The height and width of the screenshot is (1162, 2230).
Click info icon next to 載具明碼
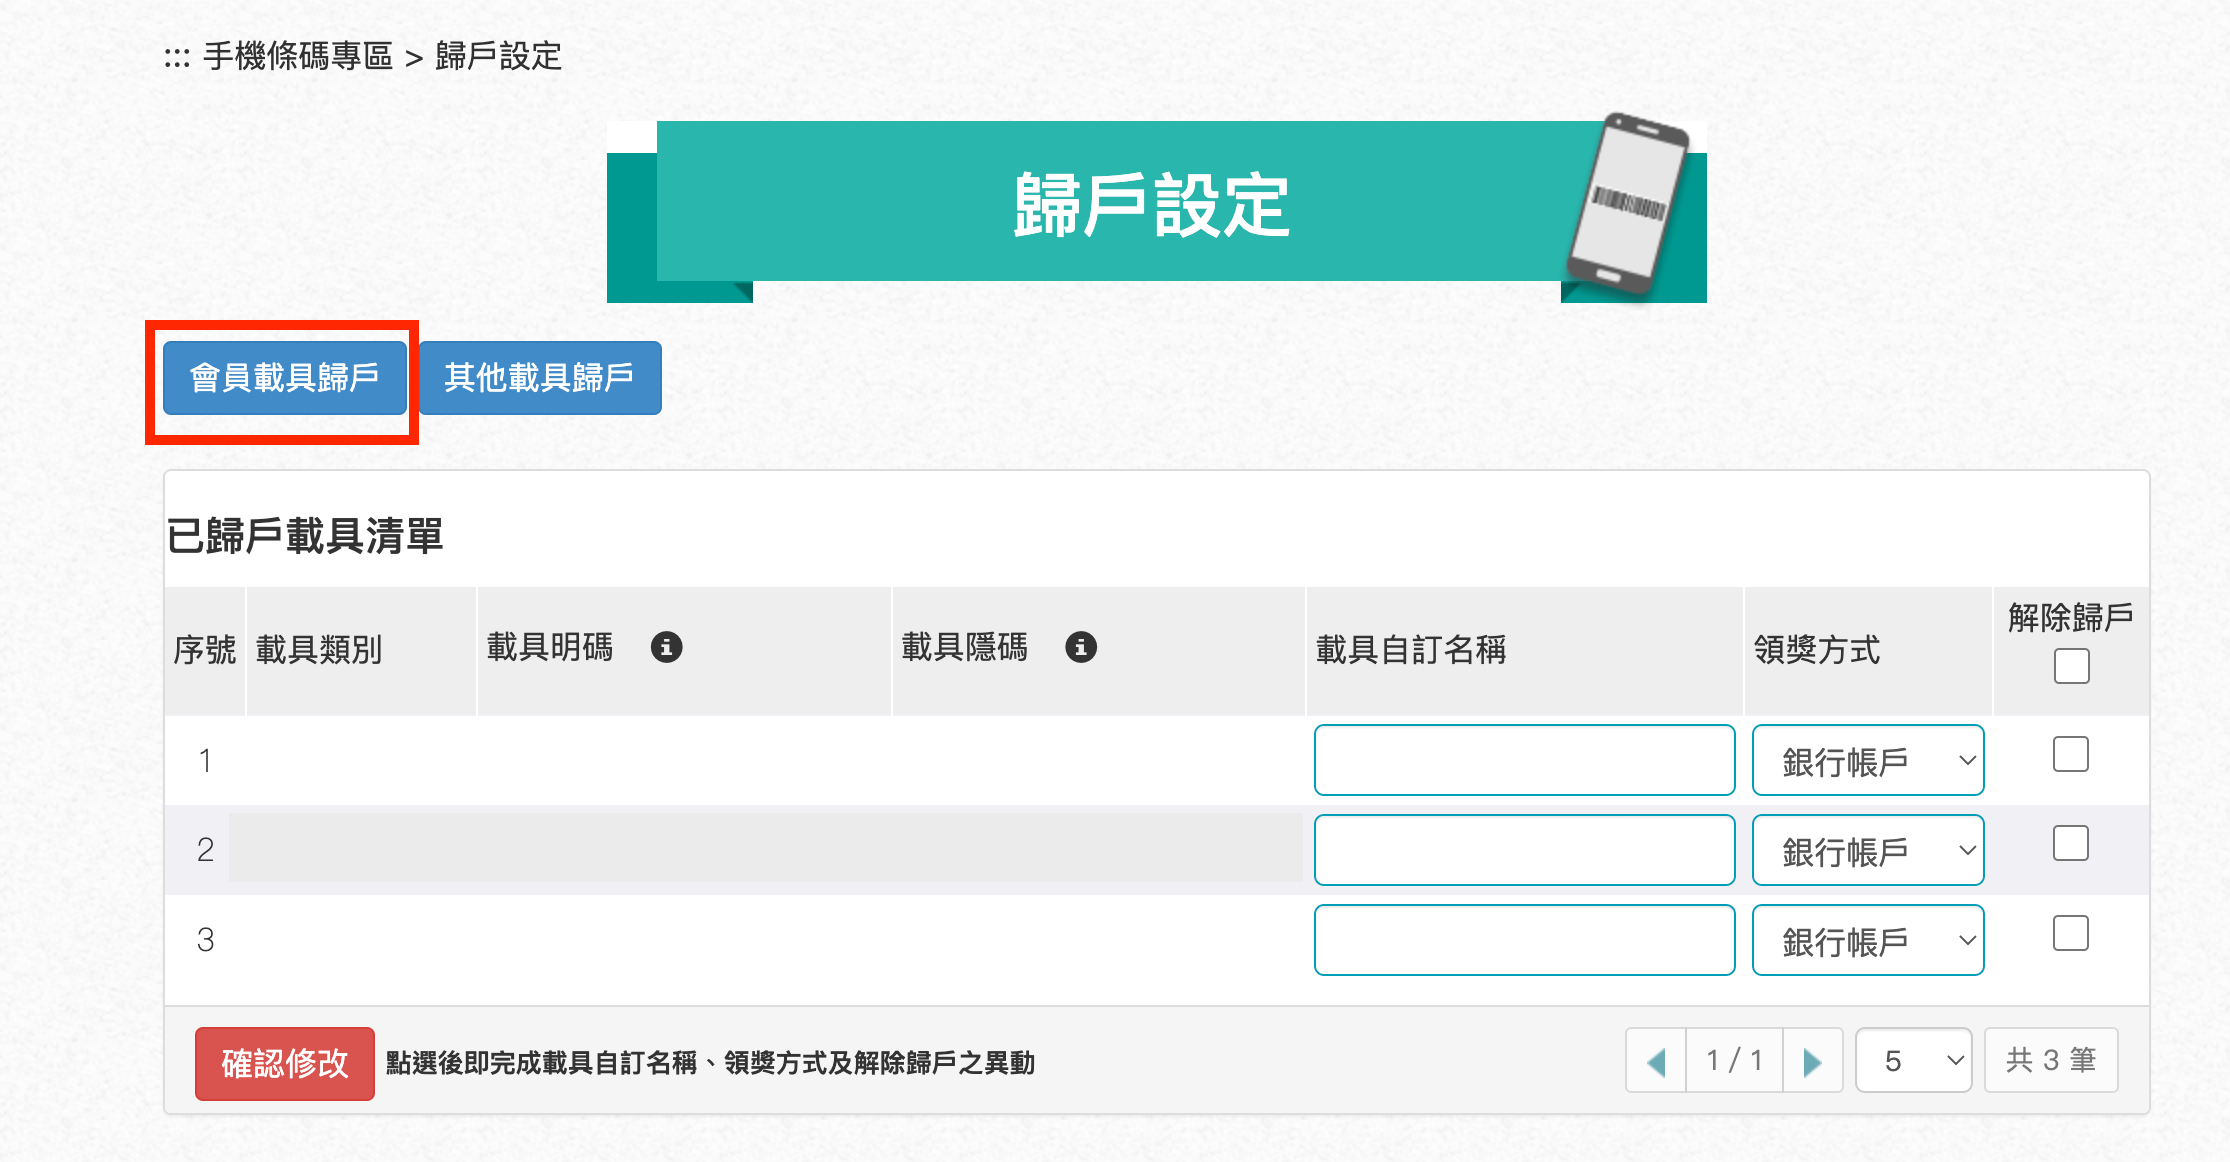tap(666, 647)
